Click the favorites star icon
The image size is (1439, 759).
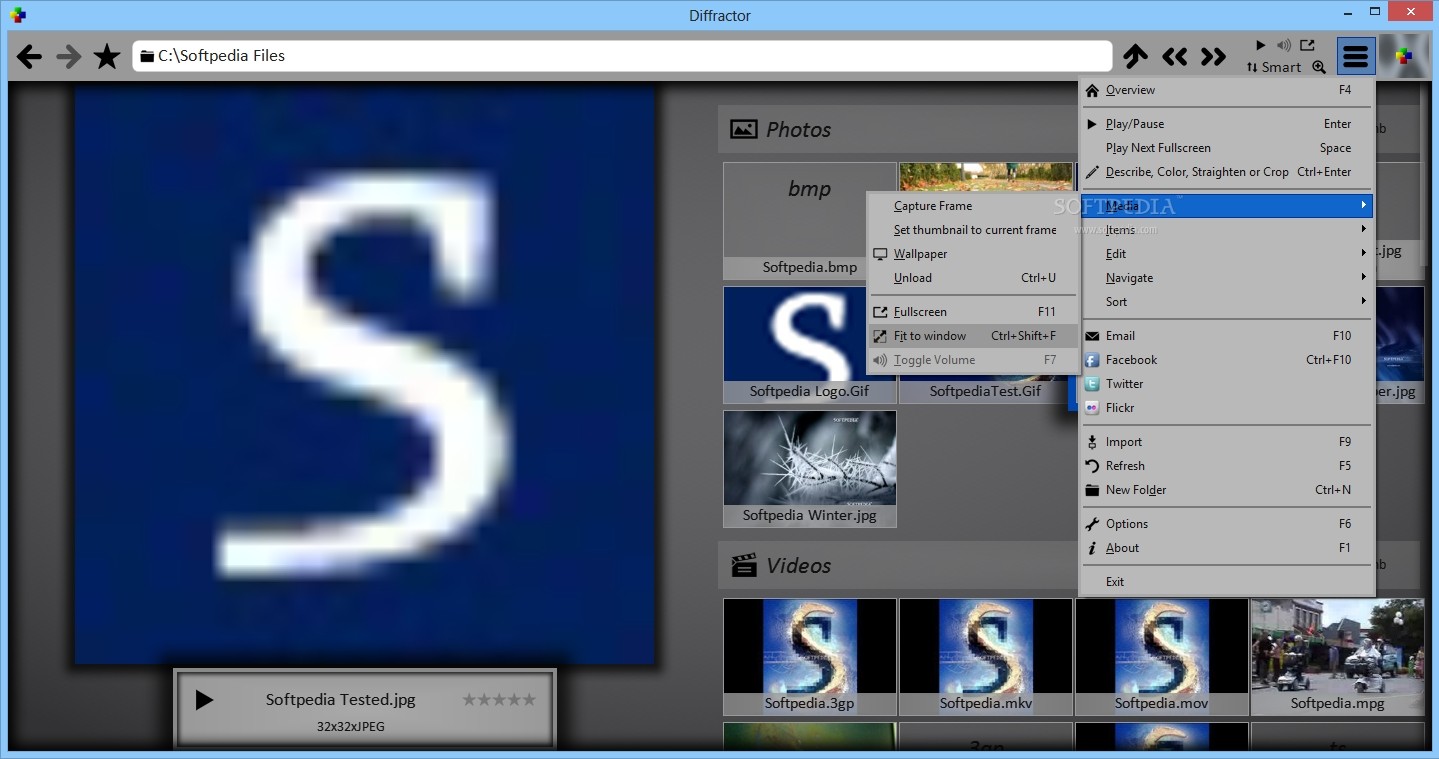tap(107, 56)
